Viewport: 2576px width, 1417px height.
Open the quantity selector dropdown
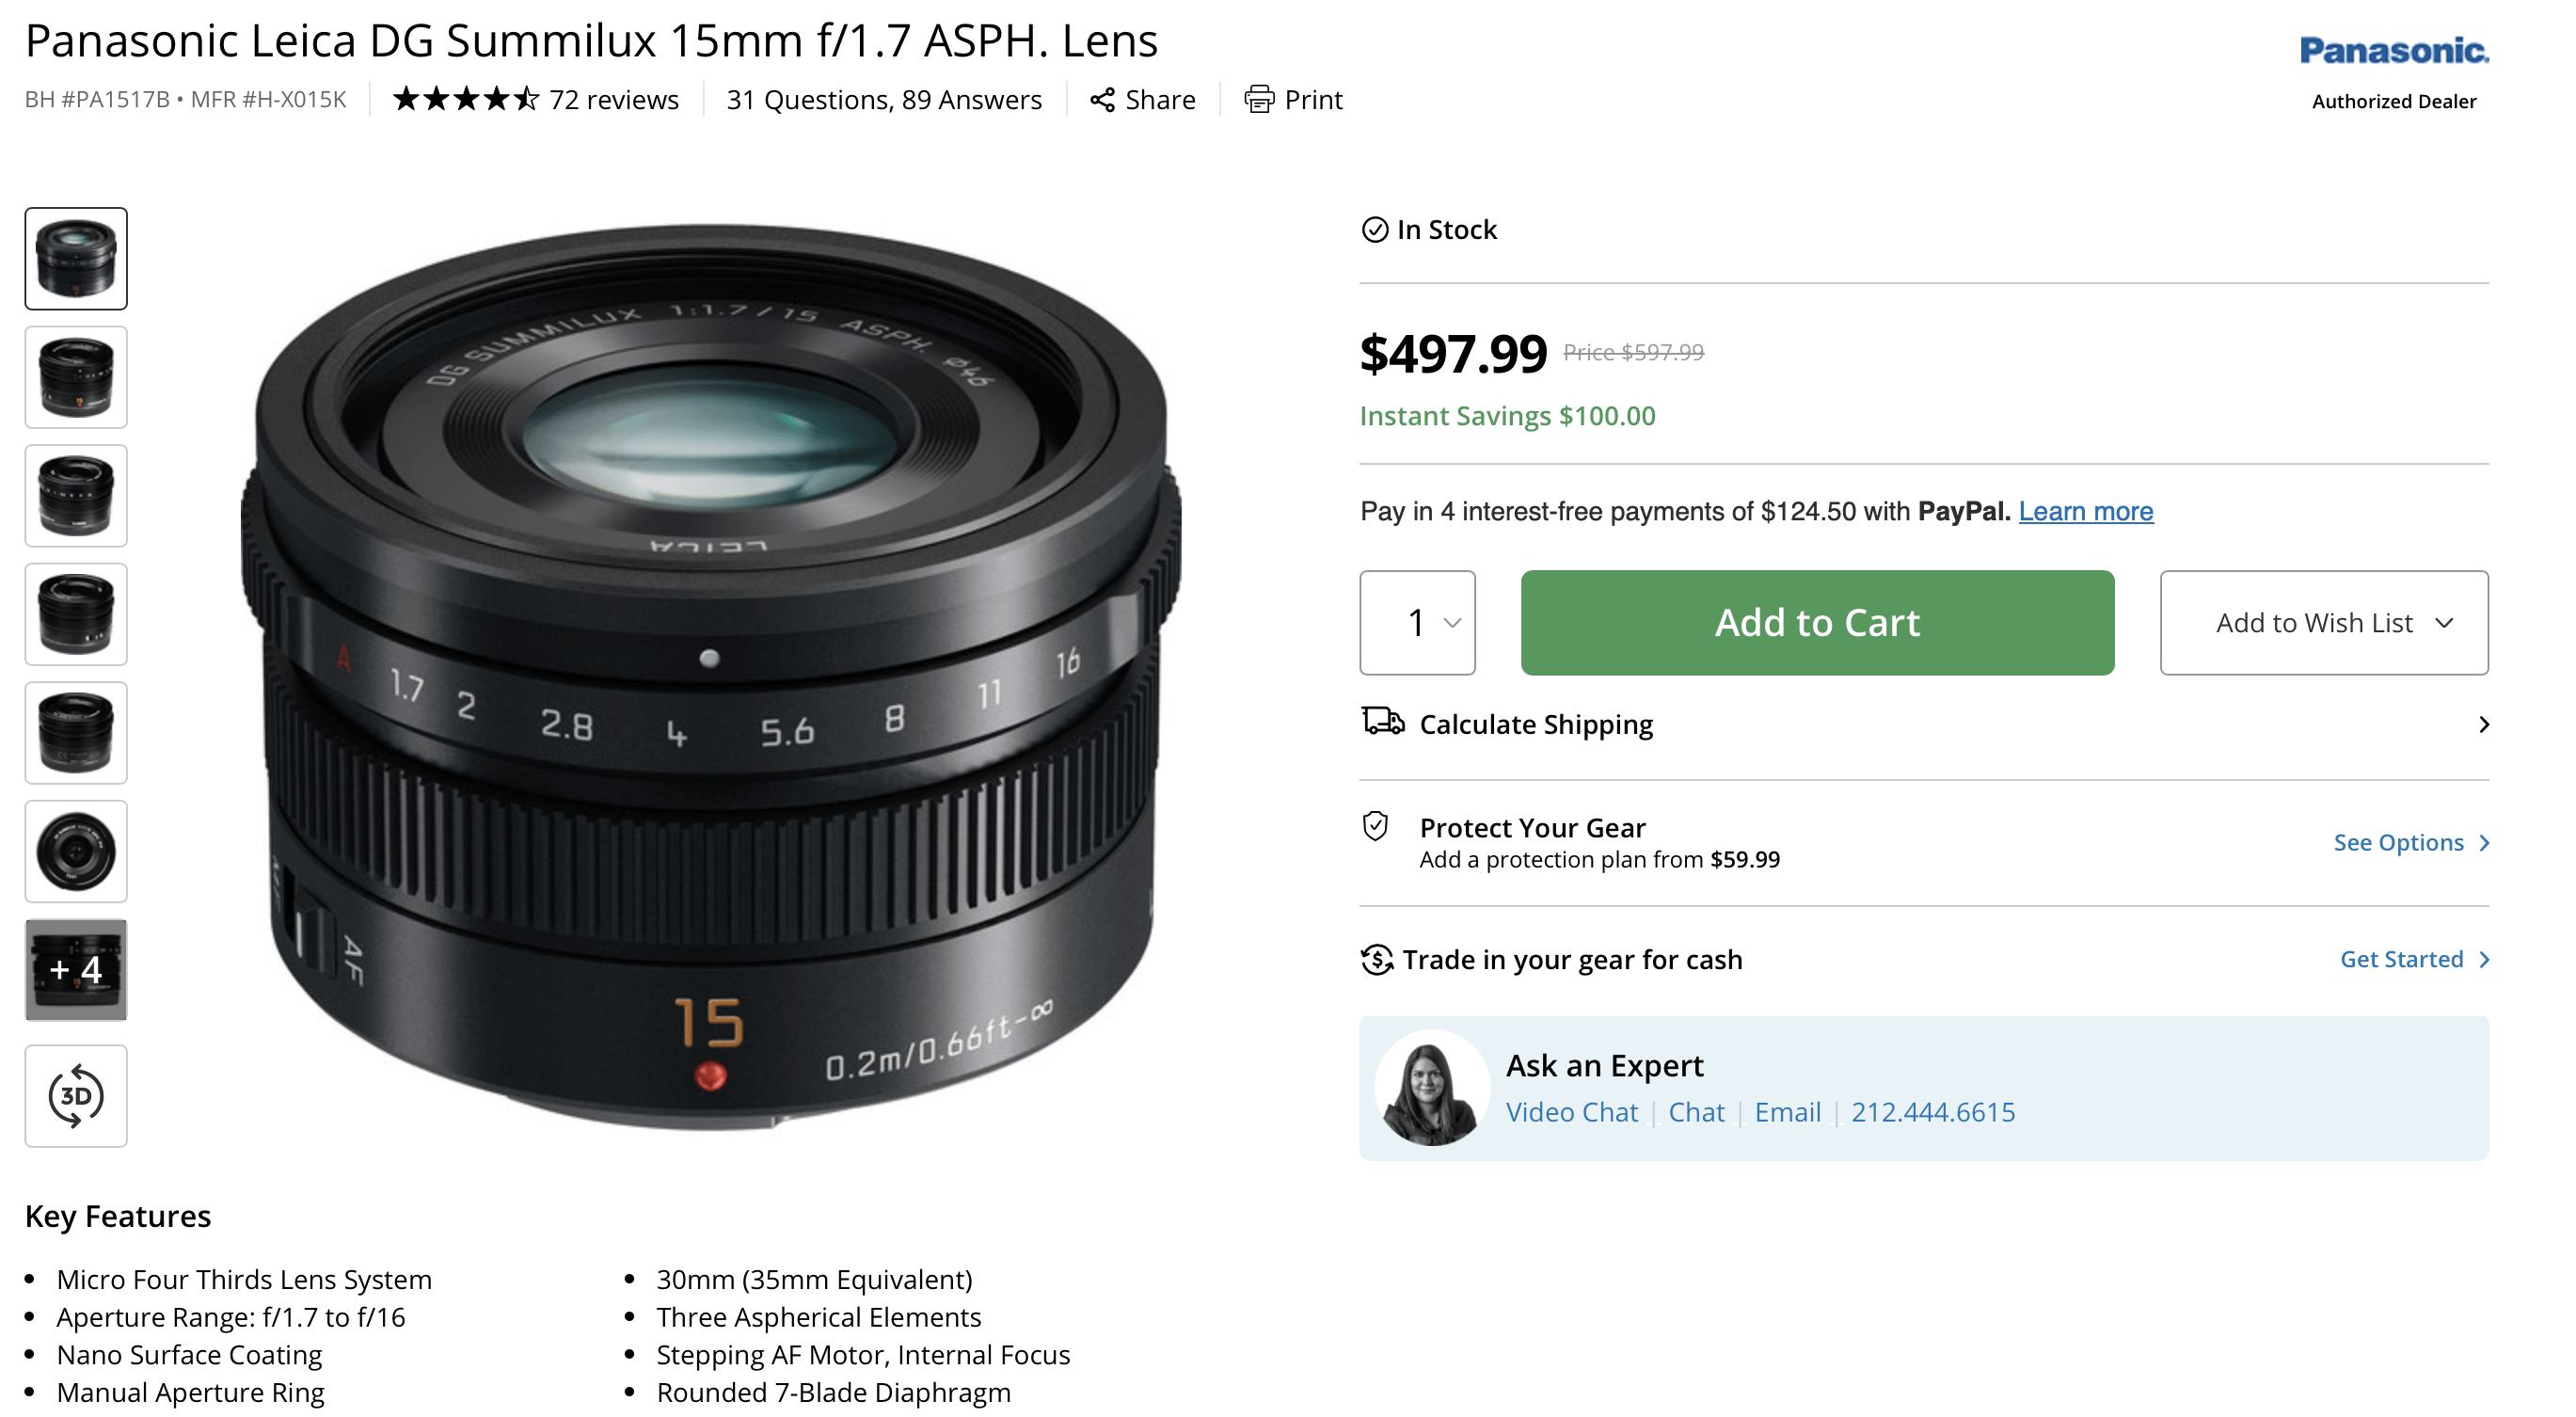click(1417, 622)
